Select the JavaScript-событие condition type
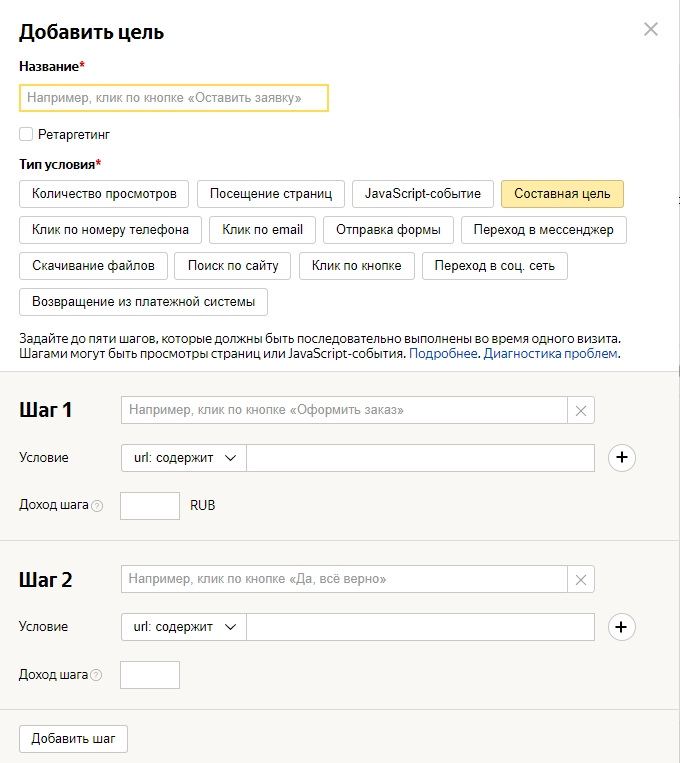The width and height of the screenshot is (680, 763). (x=423, y=193)
